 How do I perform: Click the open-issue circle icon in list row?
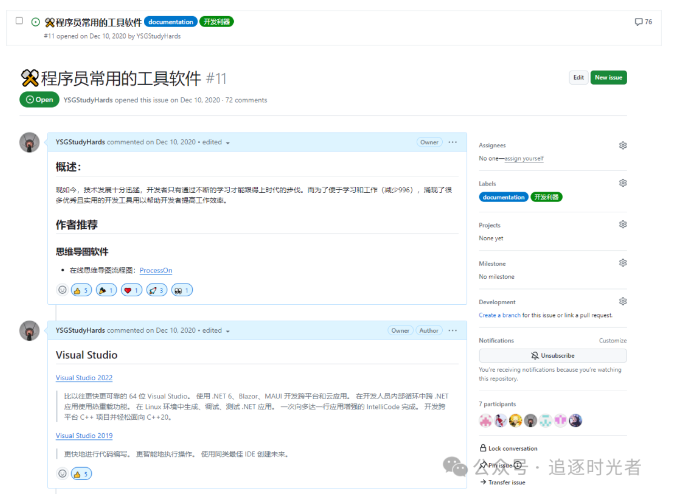36,22
